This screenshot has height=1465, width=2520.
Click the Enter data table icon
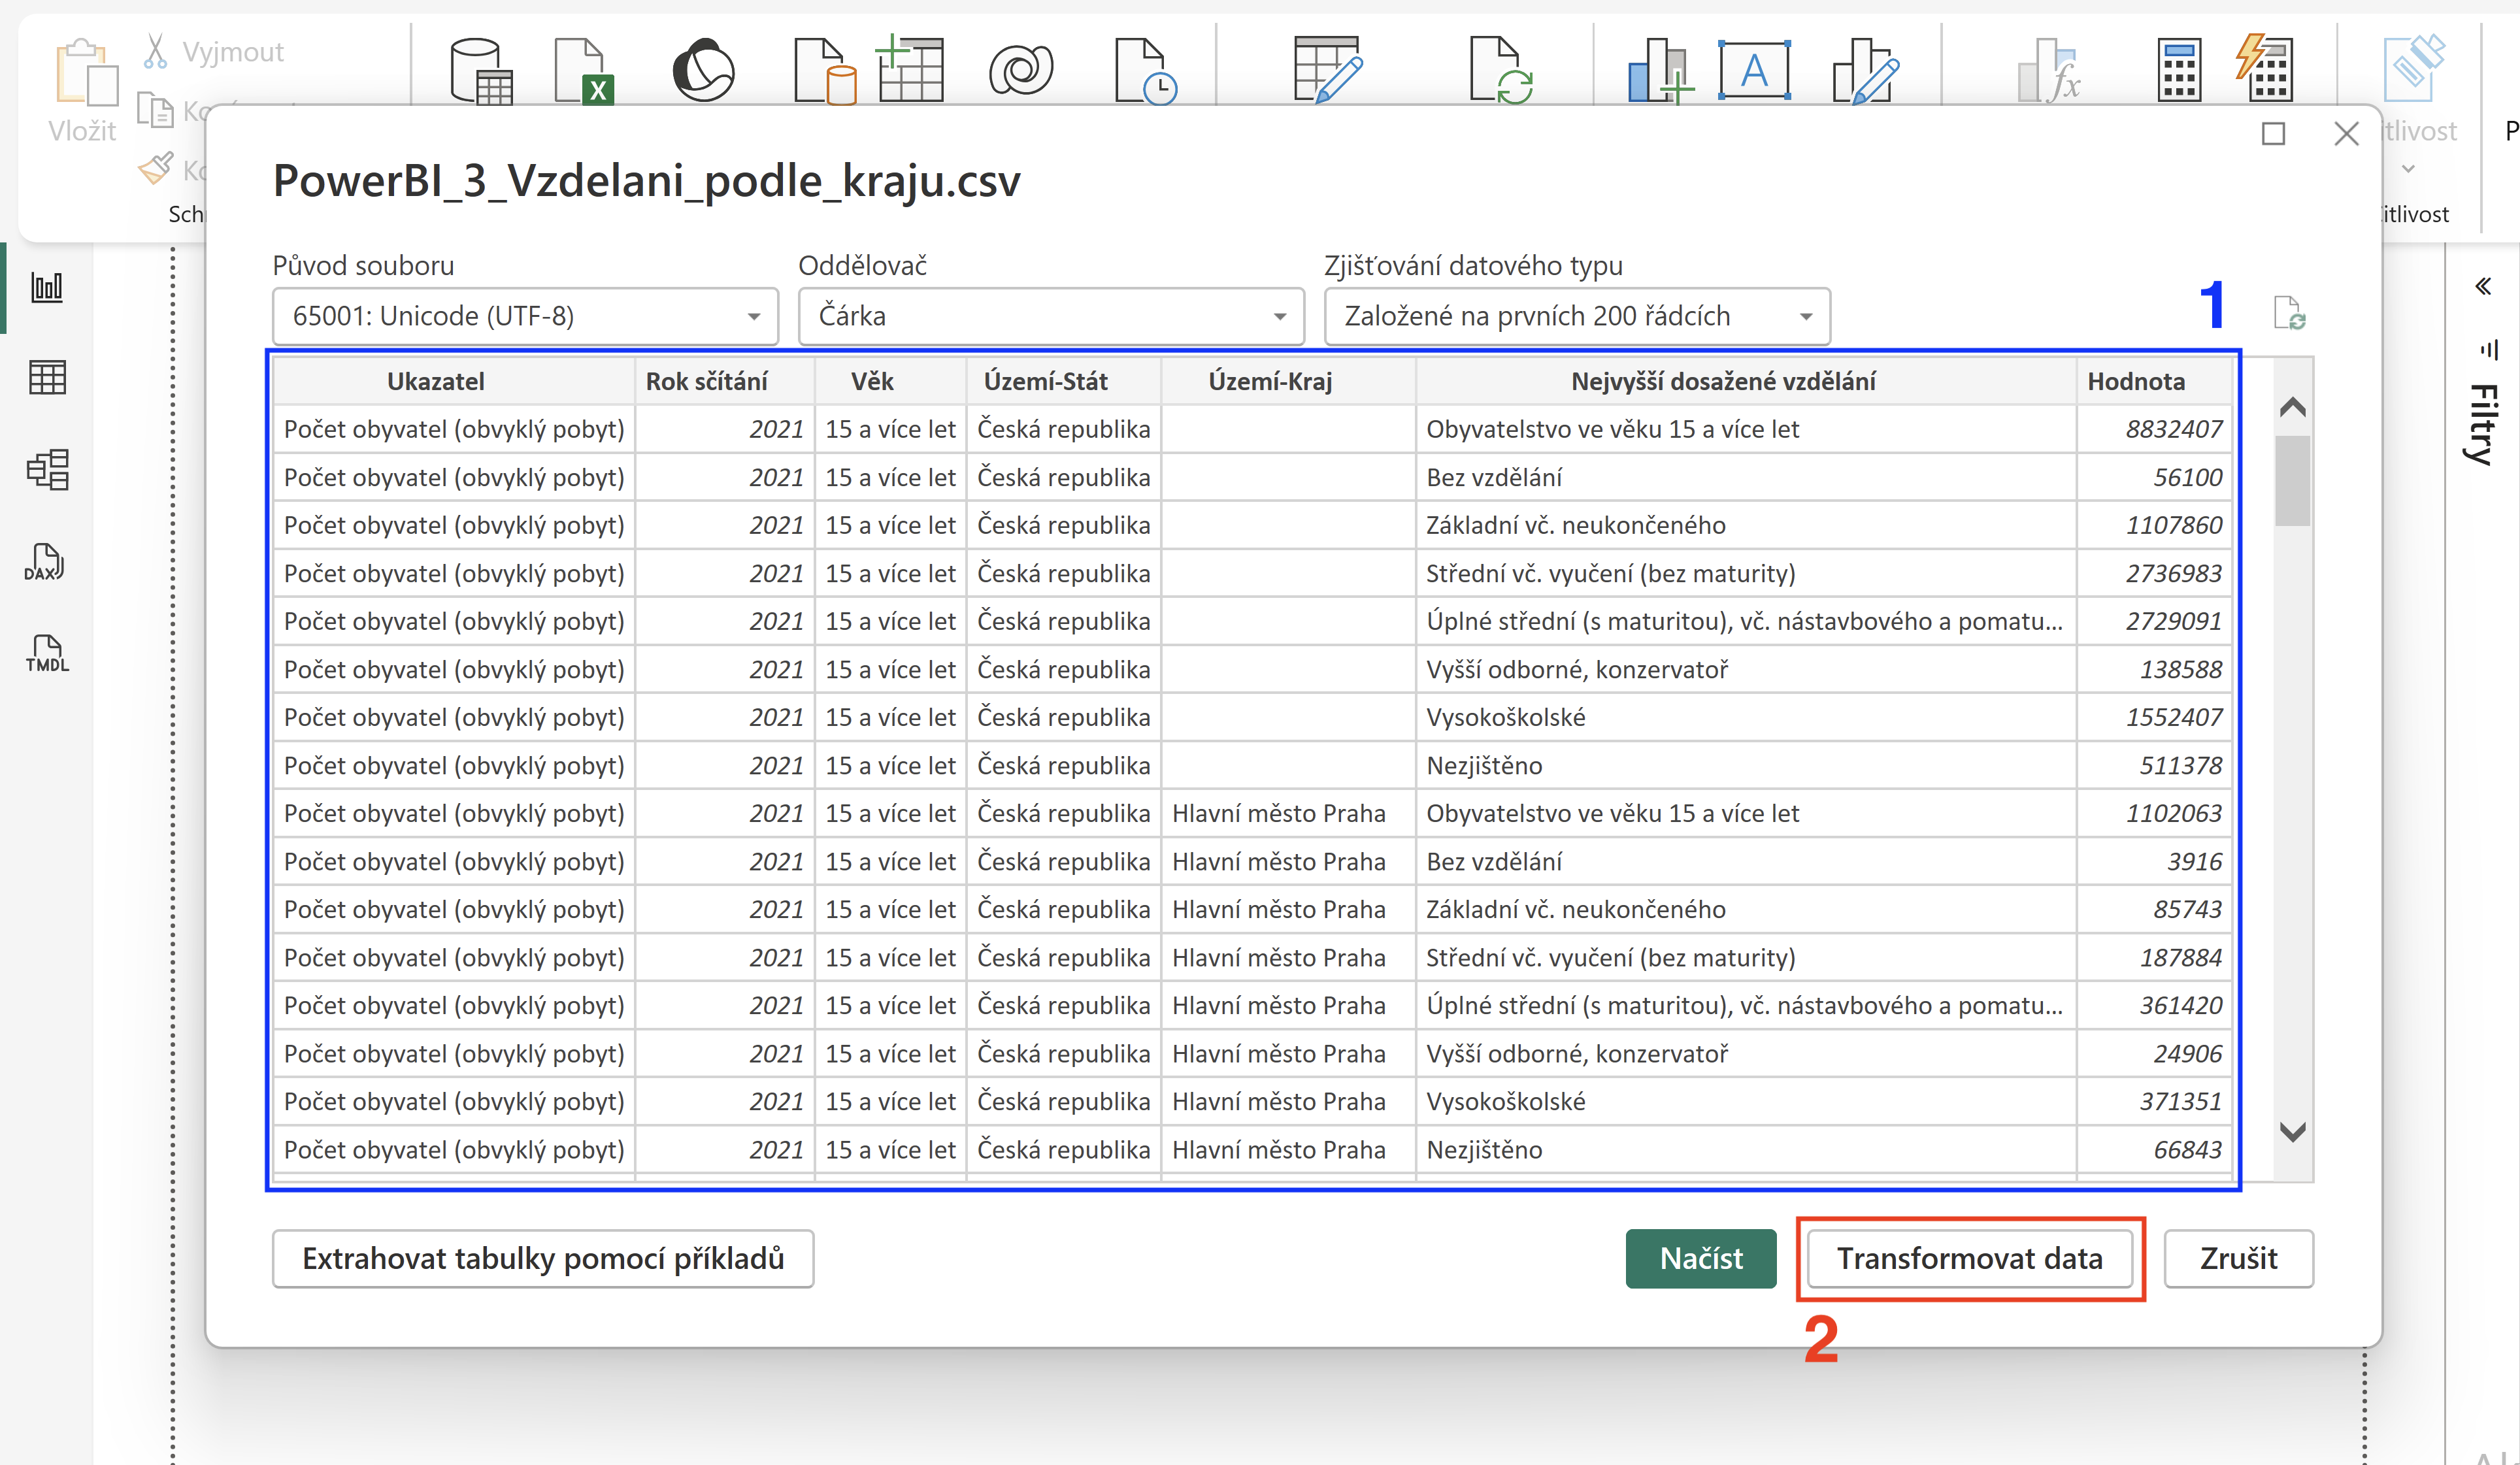point(909,68)
